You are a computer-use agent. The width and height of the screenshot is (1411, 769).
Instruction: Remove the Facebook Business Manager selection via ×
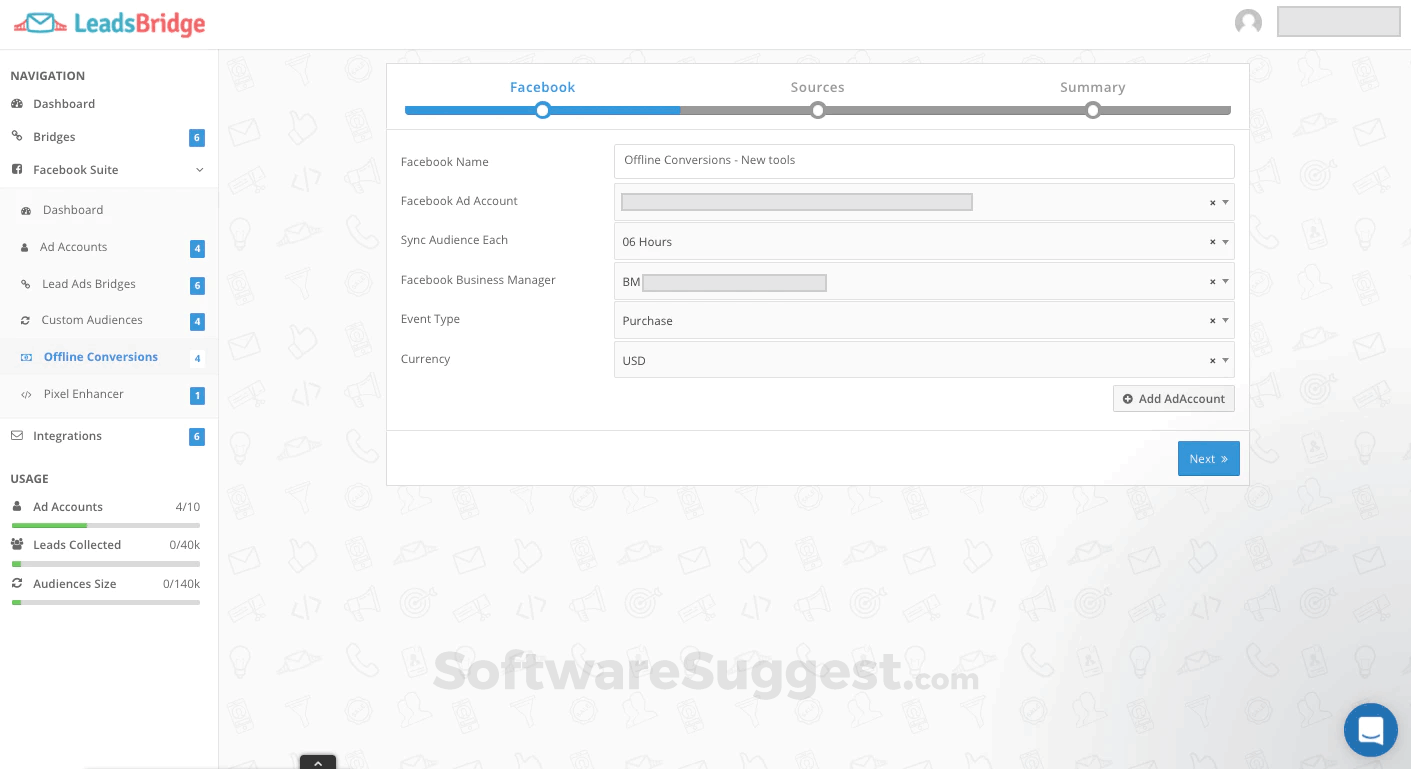click(1212, 281)
